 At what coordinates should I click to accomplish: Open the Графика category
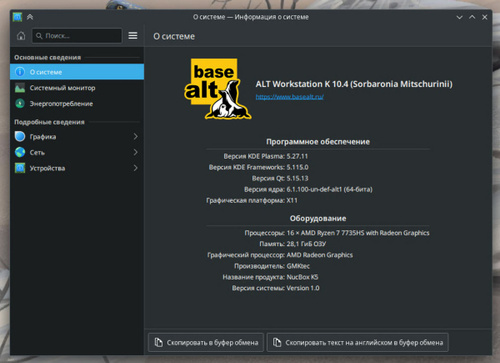click(77, 136)
